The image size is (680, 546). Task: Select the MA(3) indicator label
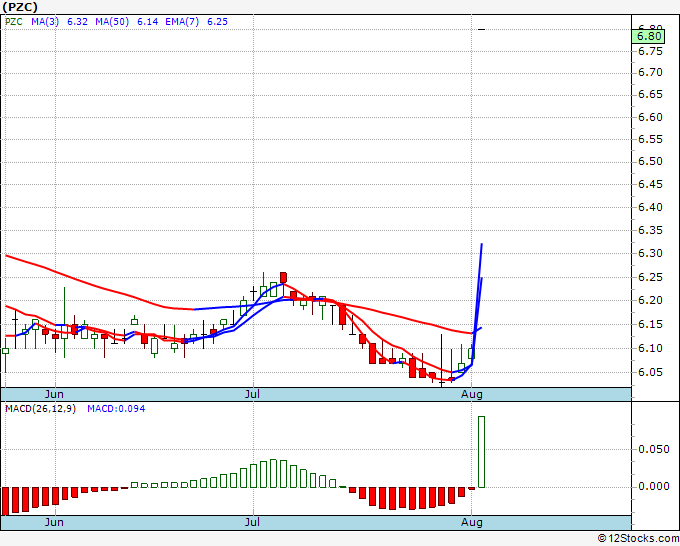(45, 22)
